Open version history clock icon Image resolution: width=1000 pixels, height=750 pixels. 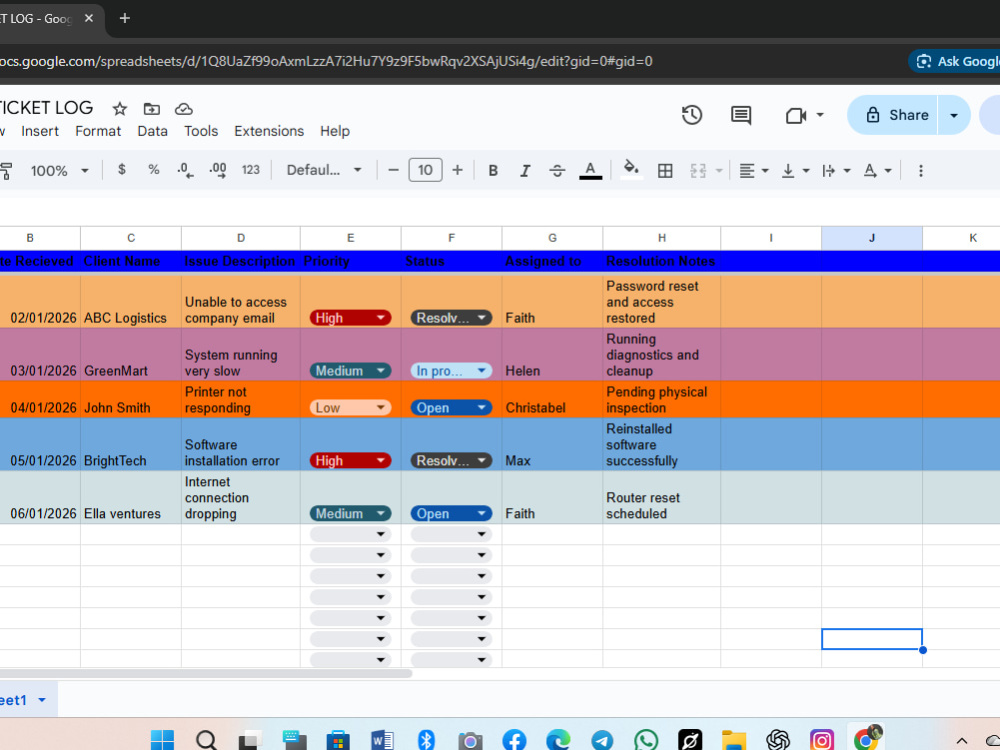(692, 115)
